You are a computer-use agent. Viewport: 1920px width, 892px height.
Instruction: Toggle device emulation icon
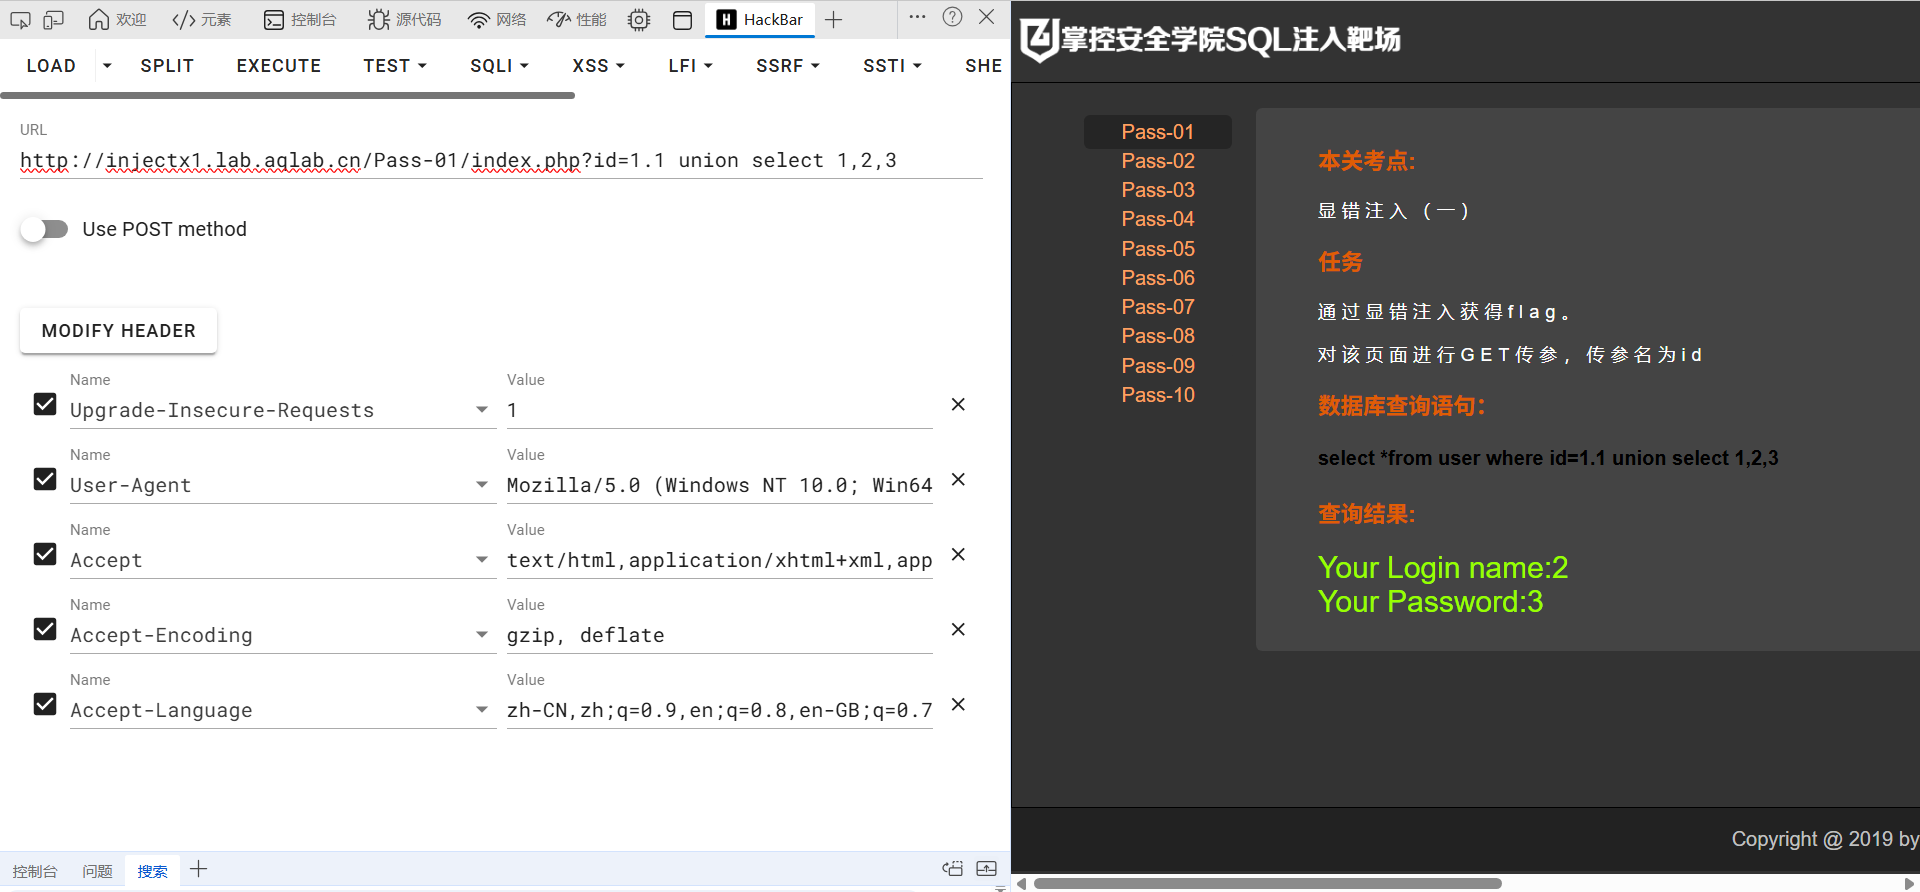tap(54, 19)
